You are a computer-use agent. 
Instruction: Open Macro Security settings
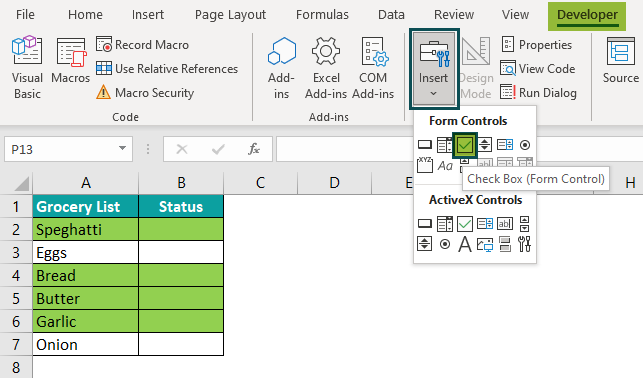[145, 93]
